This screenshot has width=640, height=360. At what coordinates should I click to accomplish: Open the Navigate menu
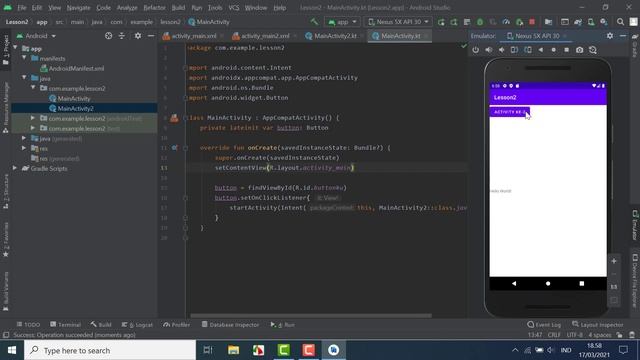pyautogui.click(x=78, y=8)
